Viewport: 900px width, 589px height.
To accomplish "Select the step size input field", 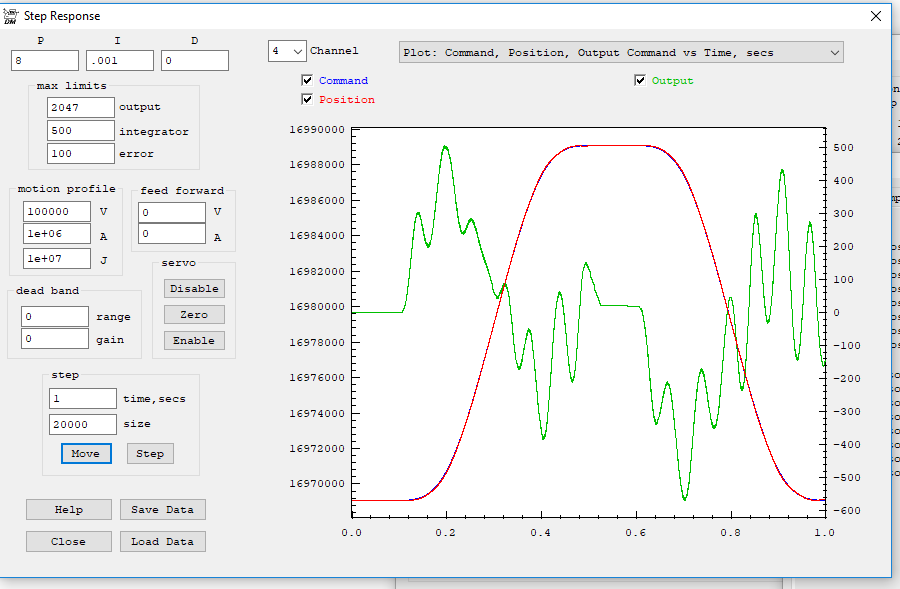I will tap(82, 424).
